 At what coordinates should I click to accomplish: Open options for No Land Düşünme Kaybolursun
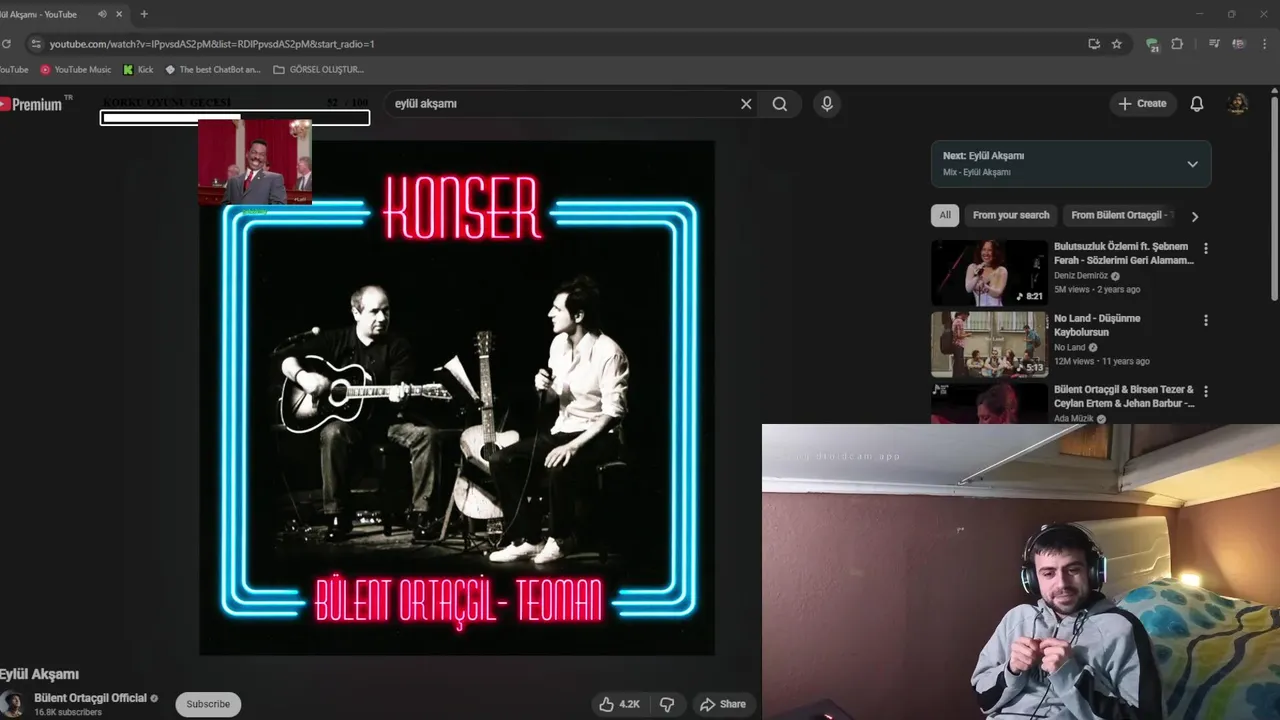coord(1205,320)
